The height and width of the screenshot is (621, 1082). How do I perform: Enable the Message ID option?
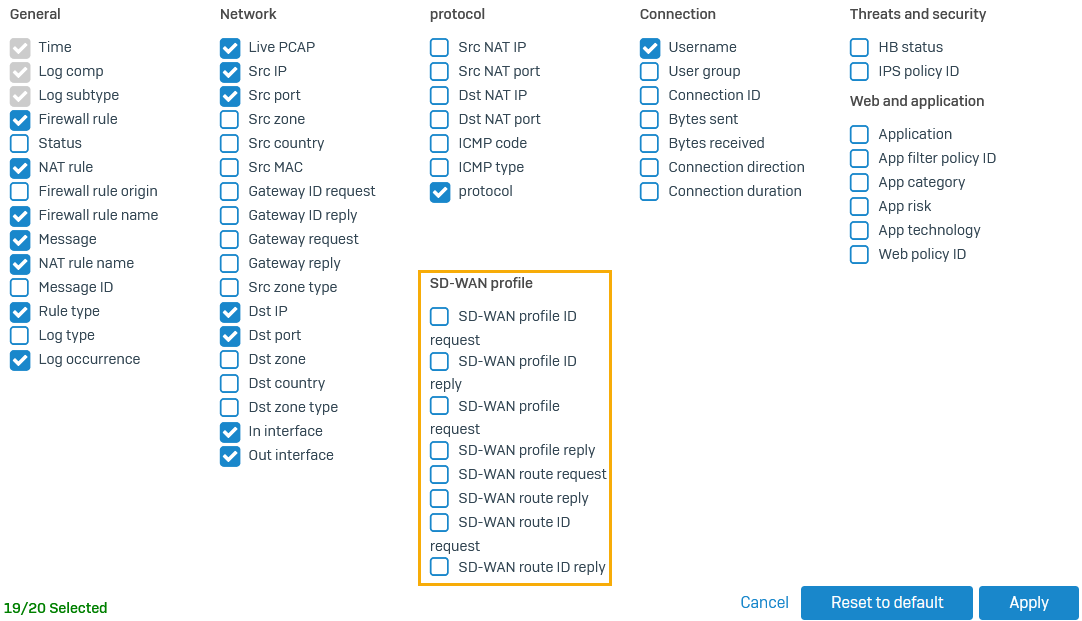click(20, 287)
